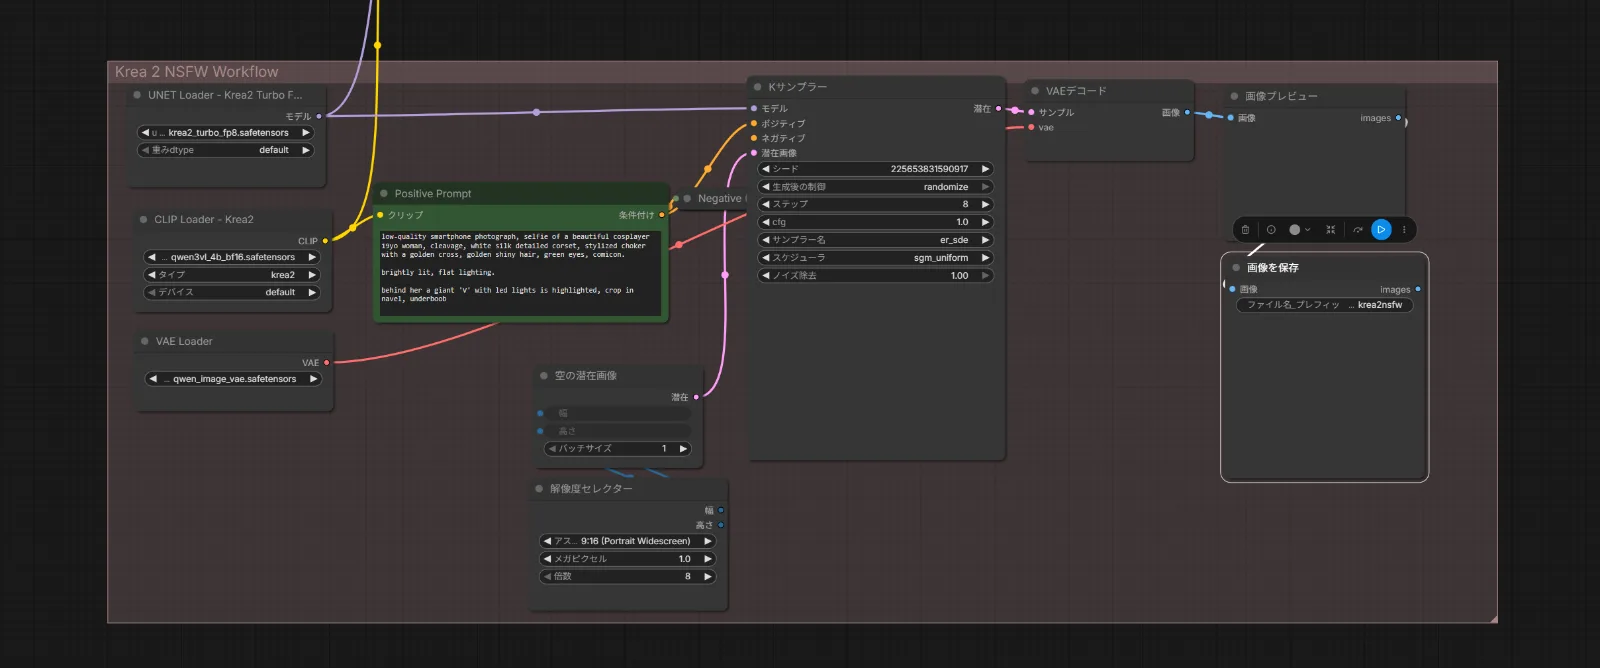Screen dimensions: 1600x668
Task: Open node color picker dropdown in toolbar
Action: click(x=1299, y=230)
